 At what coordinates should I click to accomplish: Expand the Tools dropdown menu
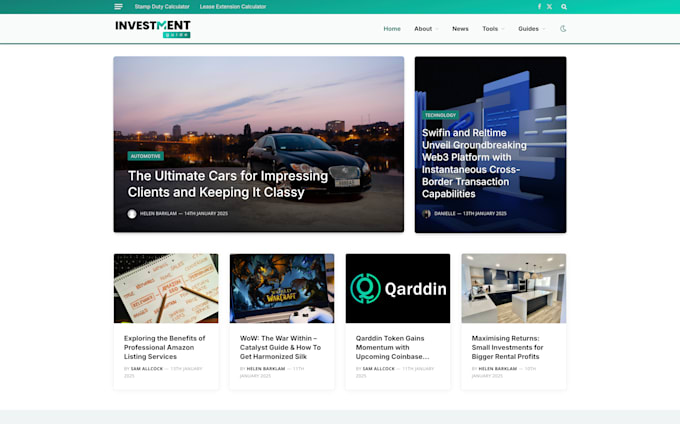493,29
